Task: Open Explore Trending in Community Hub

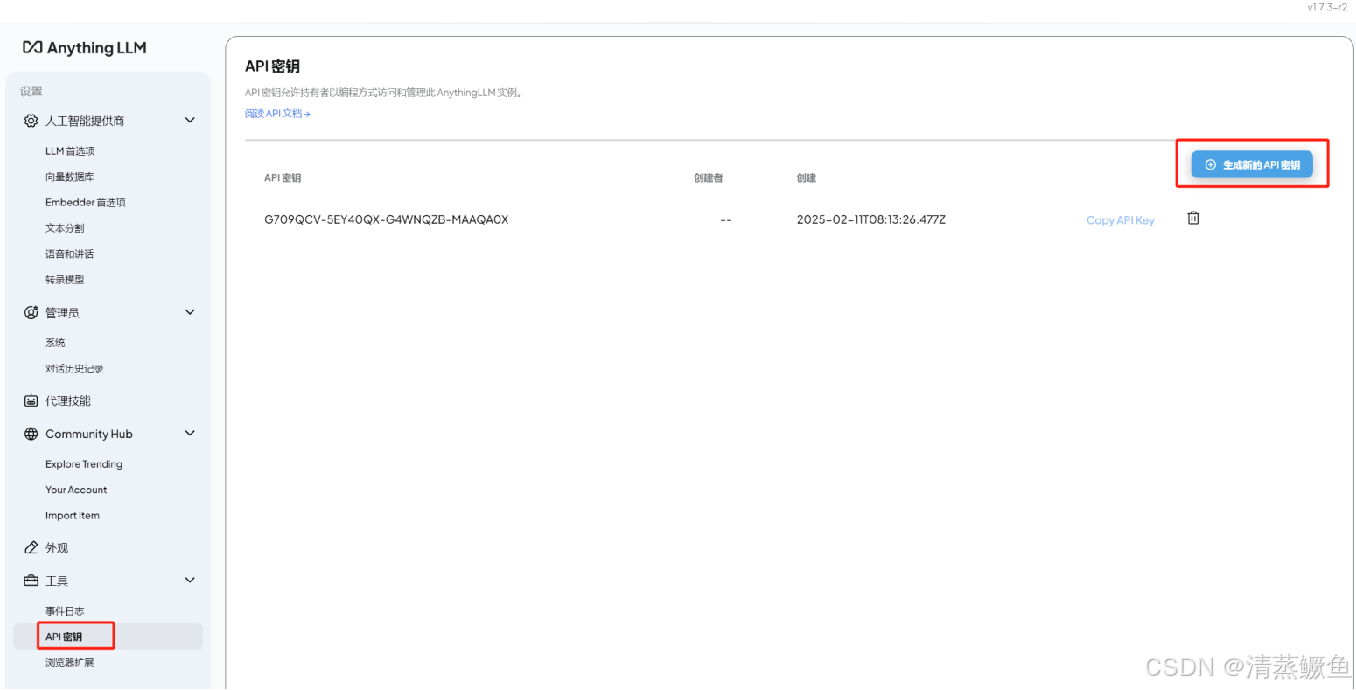Action: (84, 464)
